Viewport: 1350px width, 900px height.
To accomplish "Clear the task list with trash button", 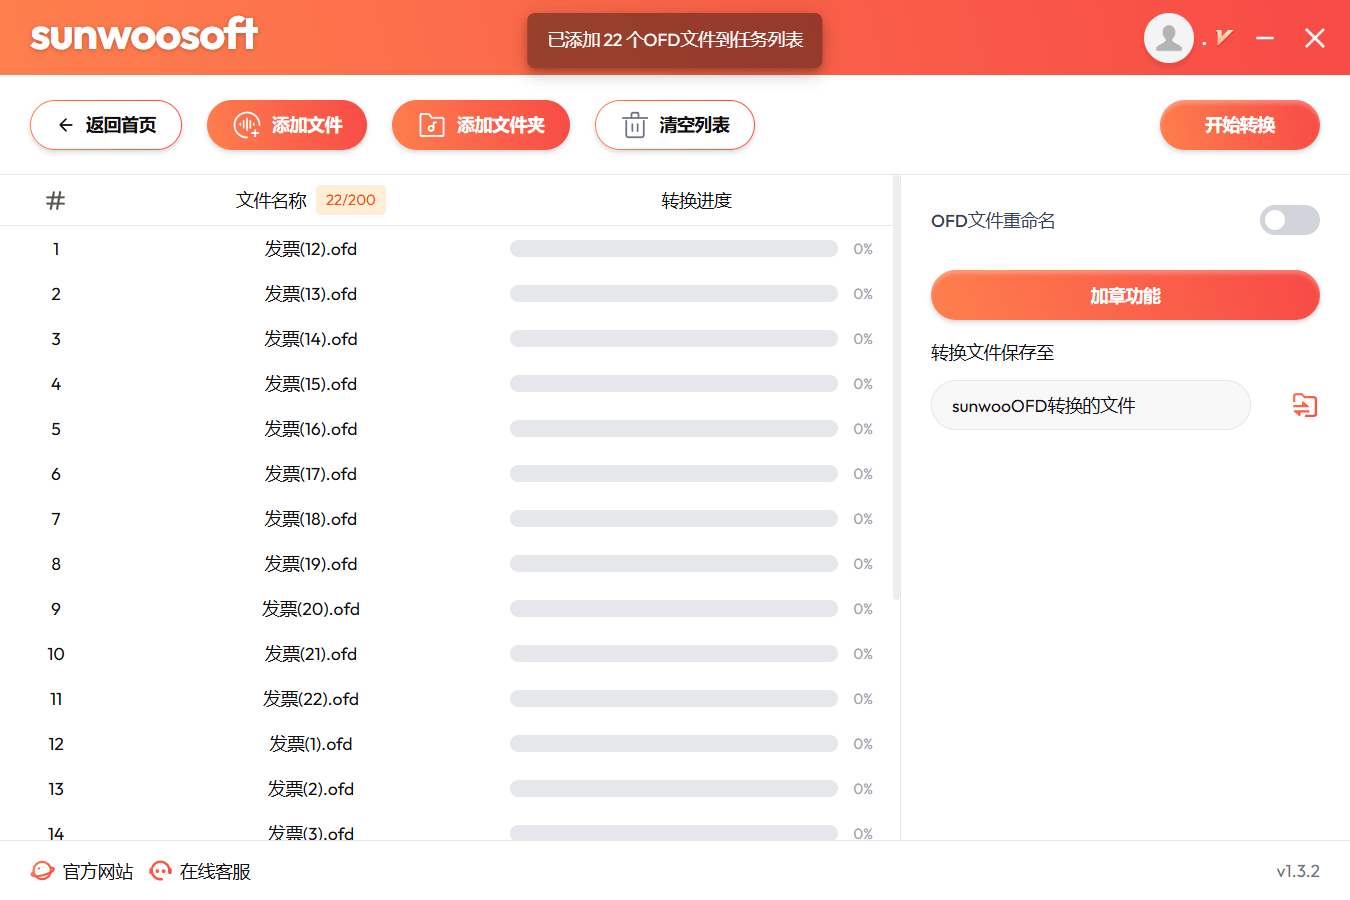I will pyautogui.click(x=675, y=125).
